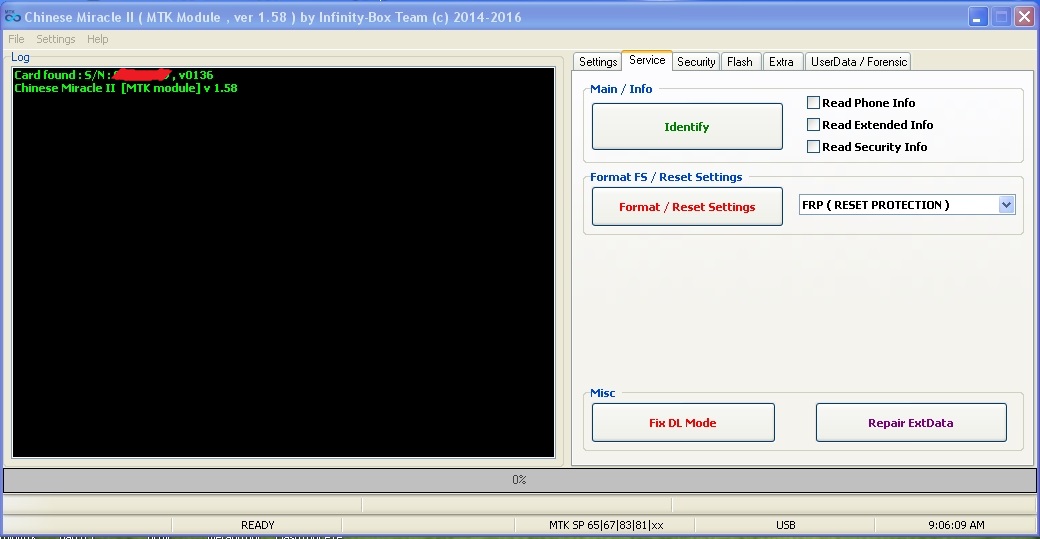
Task: Expand the FRP (RESET PROTECTION) dropdown
Action: pyautogui.click(x=1006, y=205)
